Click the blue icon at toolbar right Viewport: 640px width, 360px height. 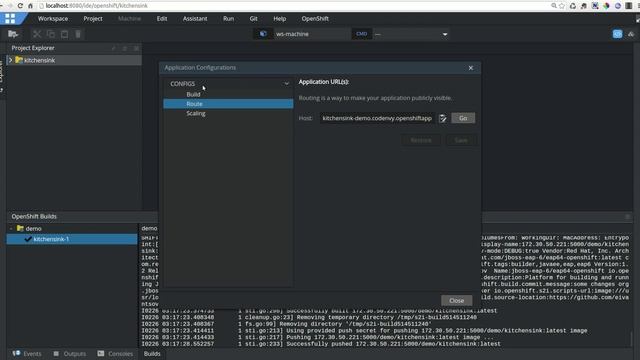pos(618,34)
